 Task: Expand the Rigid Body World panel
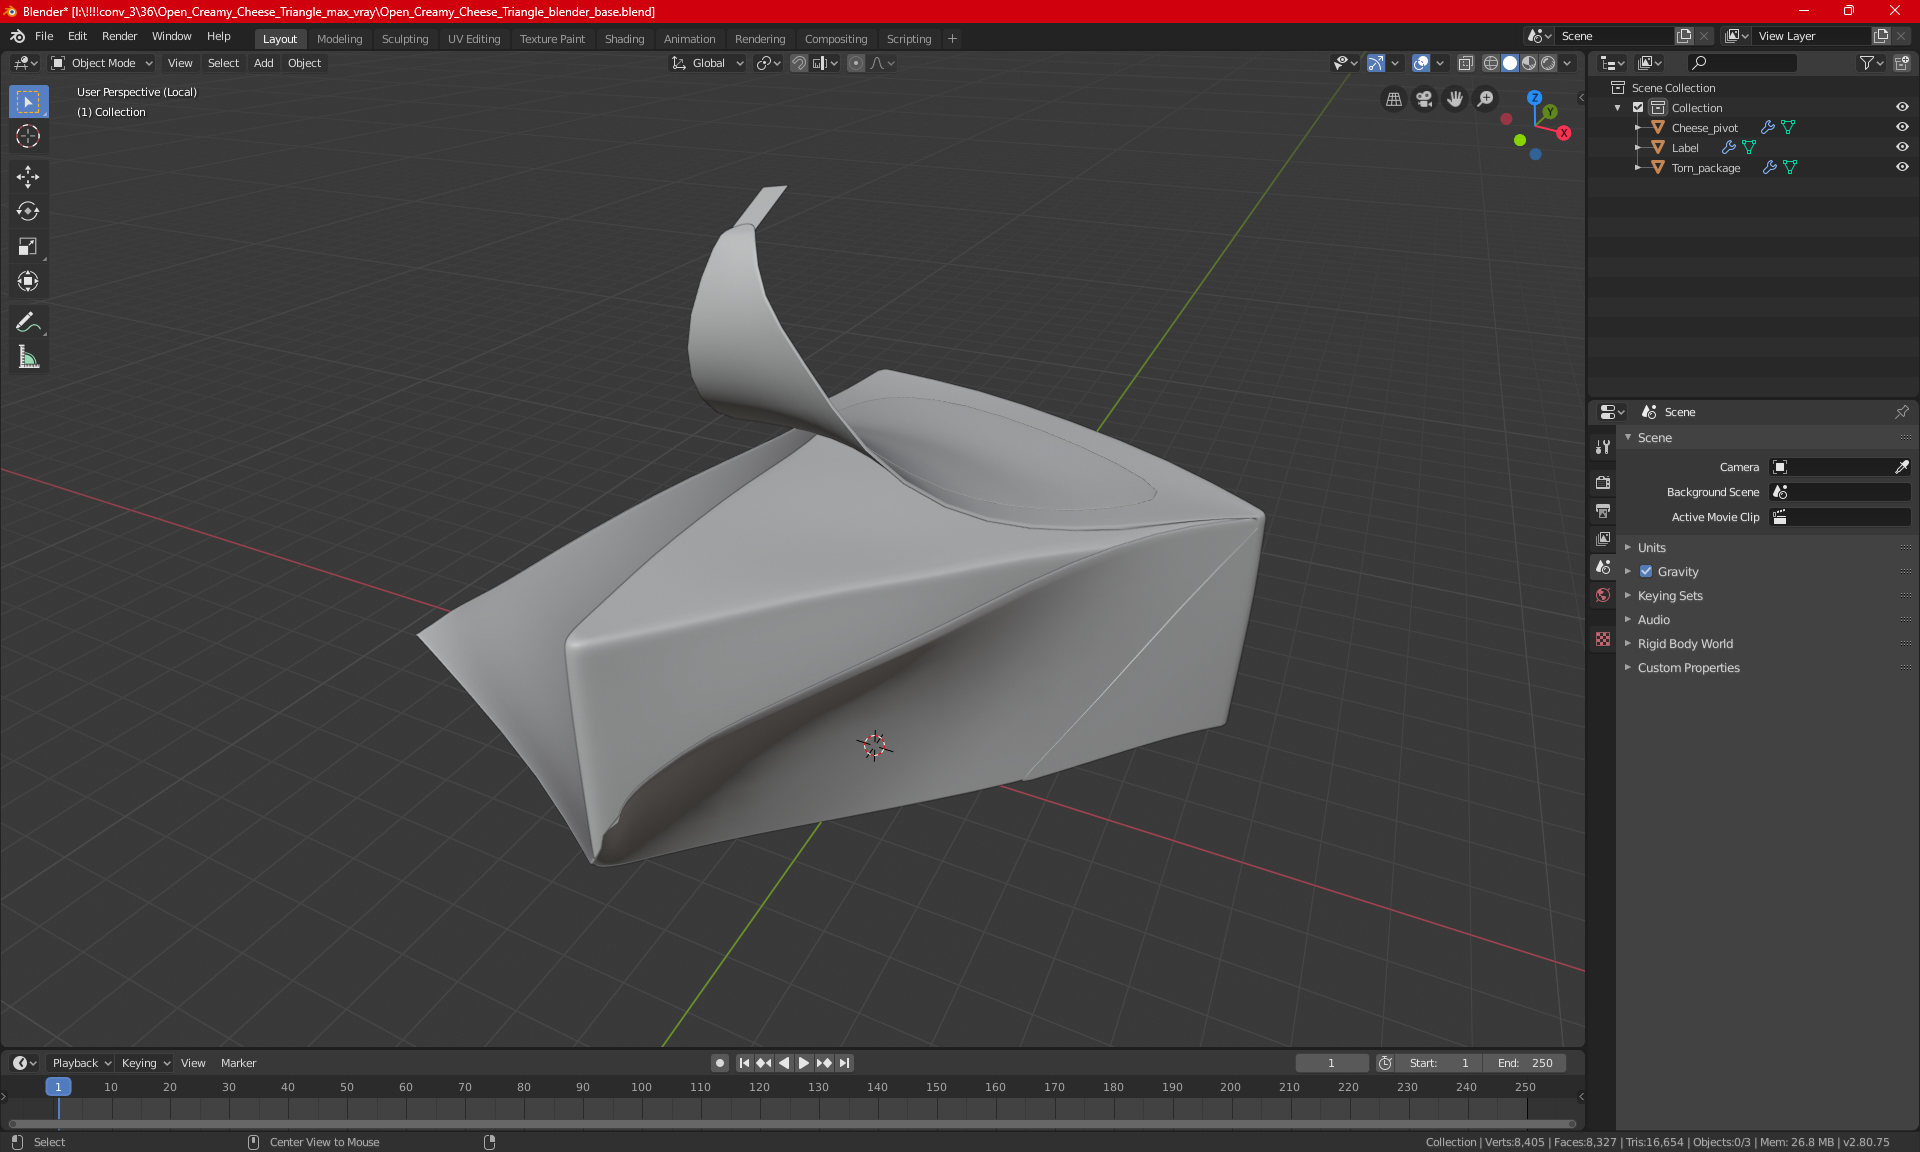click(x=1685, y=644)
